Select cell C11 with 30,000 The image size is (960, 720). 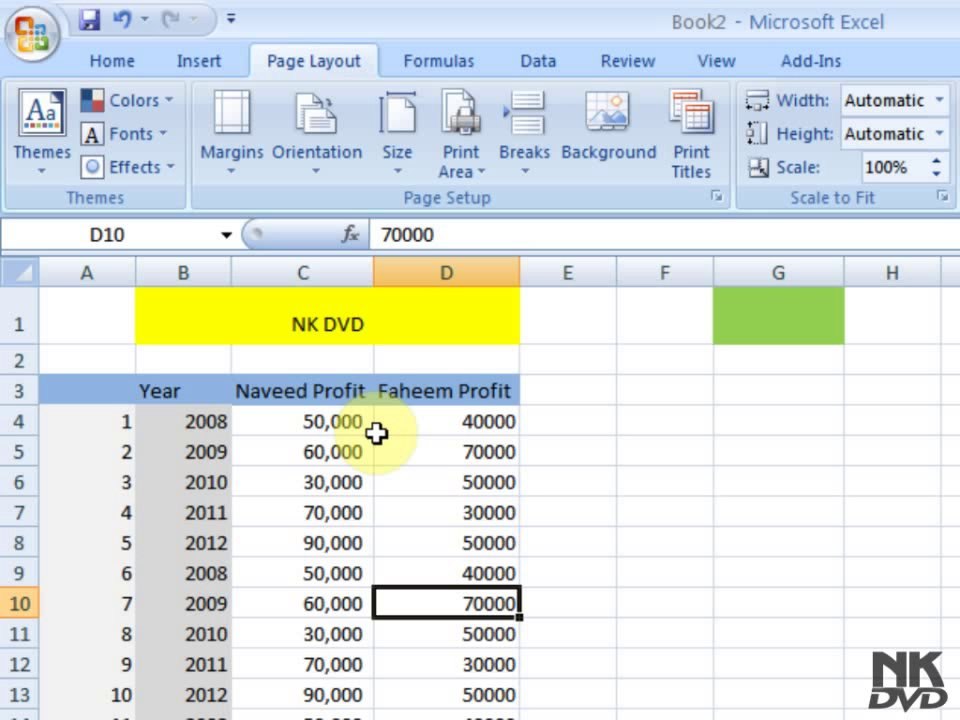(x=302, y=634)
